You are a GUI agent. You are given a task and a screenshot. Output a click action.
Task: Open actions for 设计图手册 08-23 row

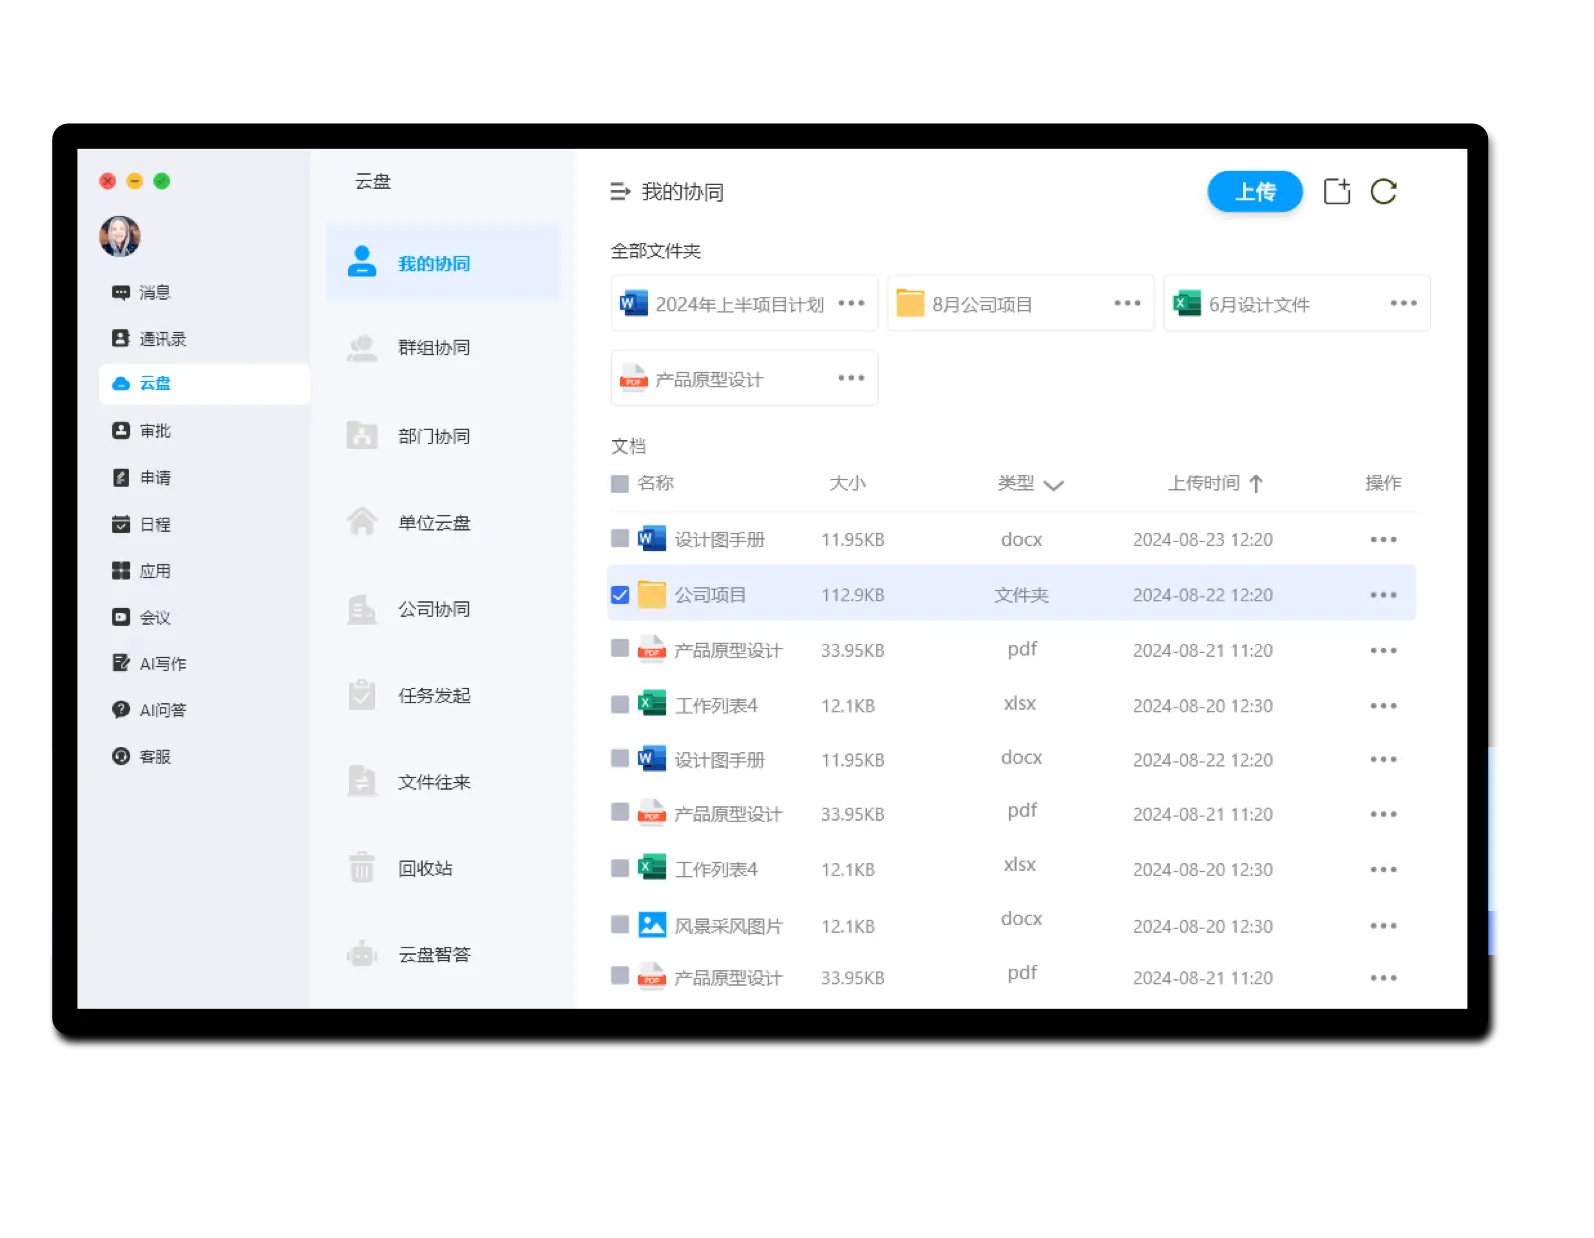click(x=1383, y=540)
